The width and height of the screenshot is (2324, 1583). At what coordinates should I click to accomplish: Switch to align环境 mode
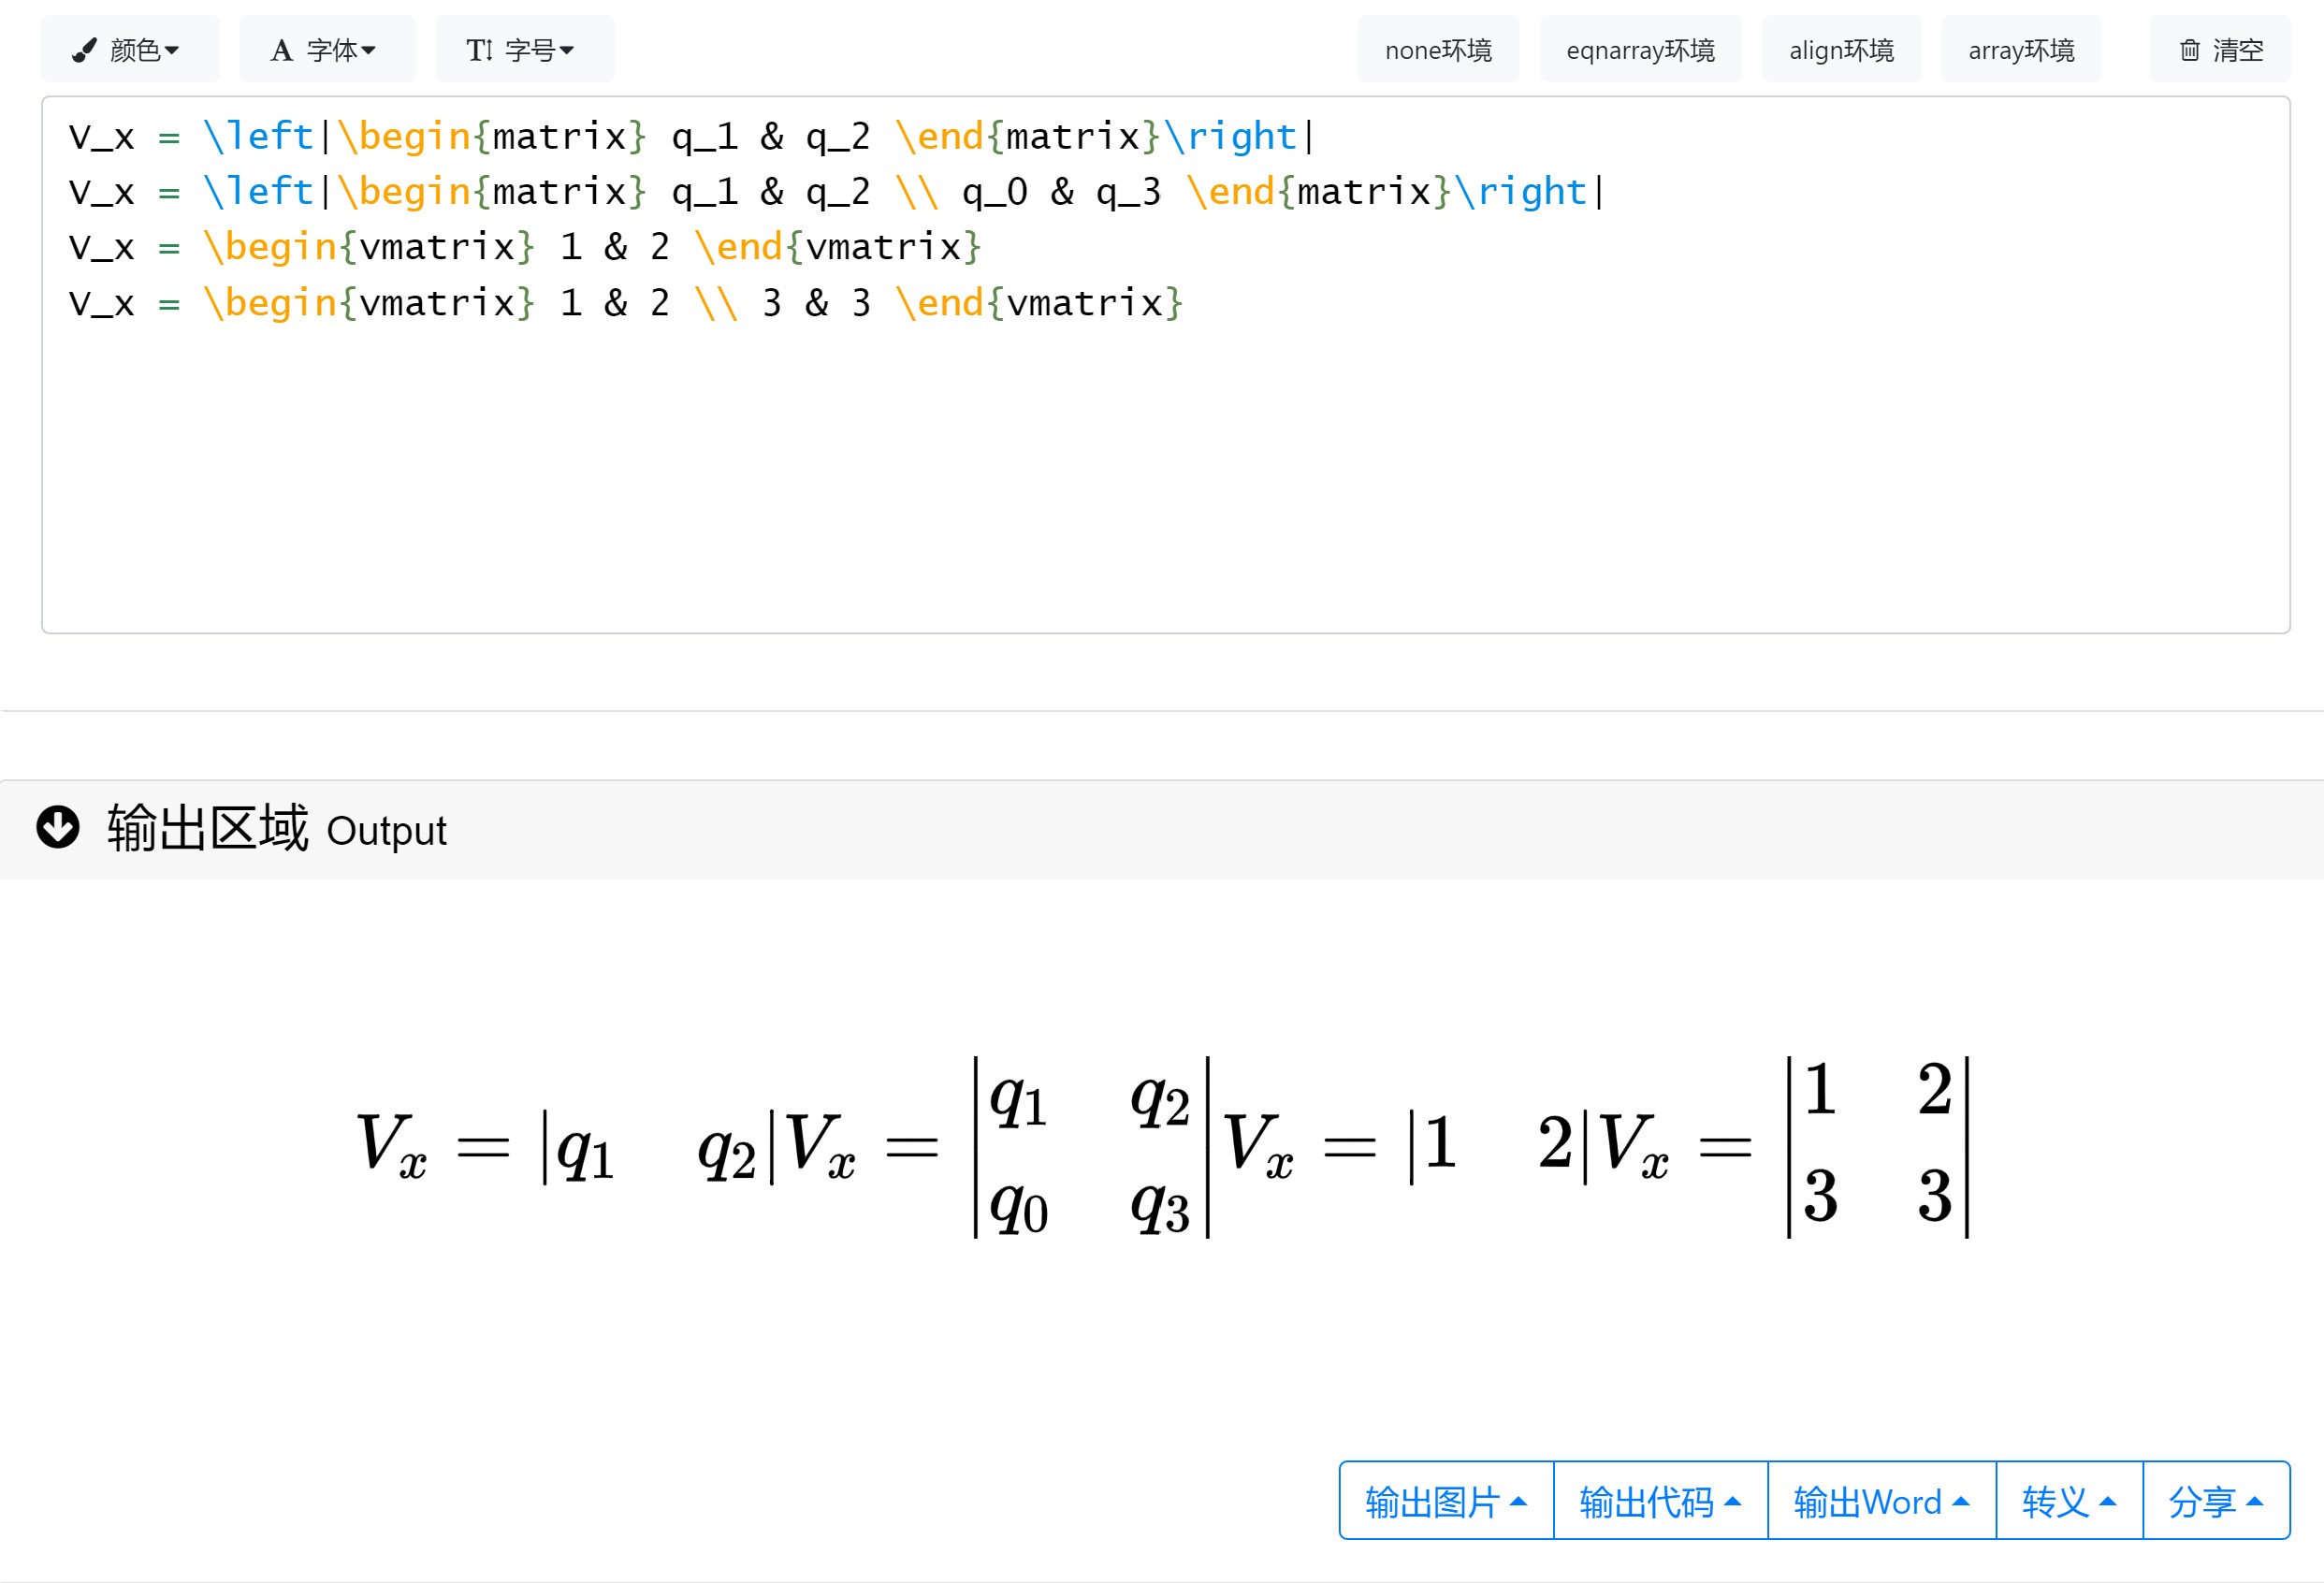coord(1841,48)
